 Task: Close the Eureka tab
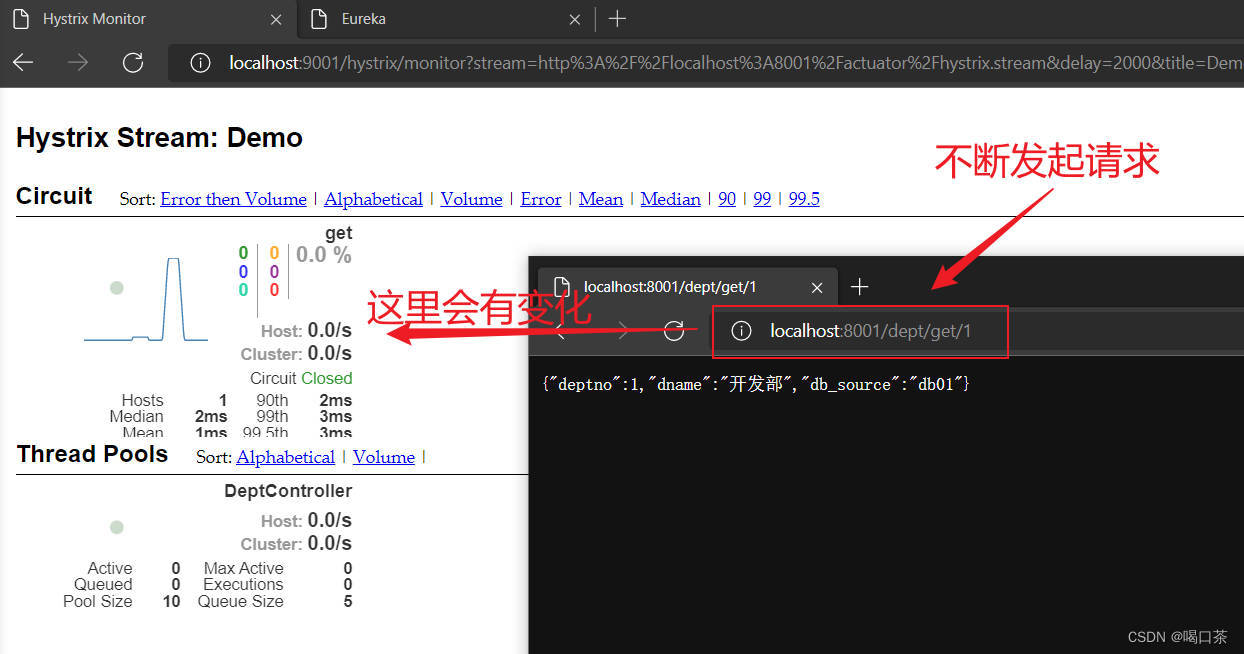pyautogui.click(x=575, y=19)
